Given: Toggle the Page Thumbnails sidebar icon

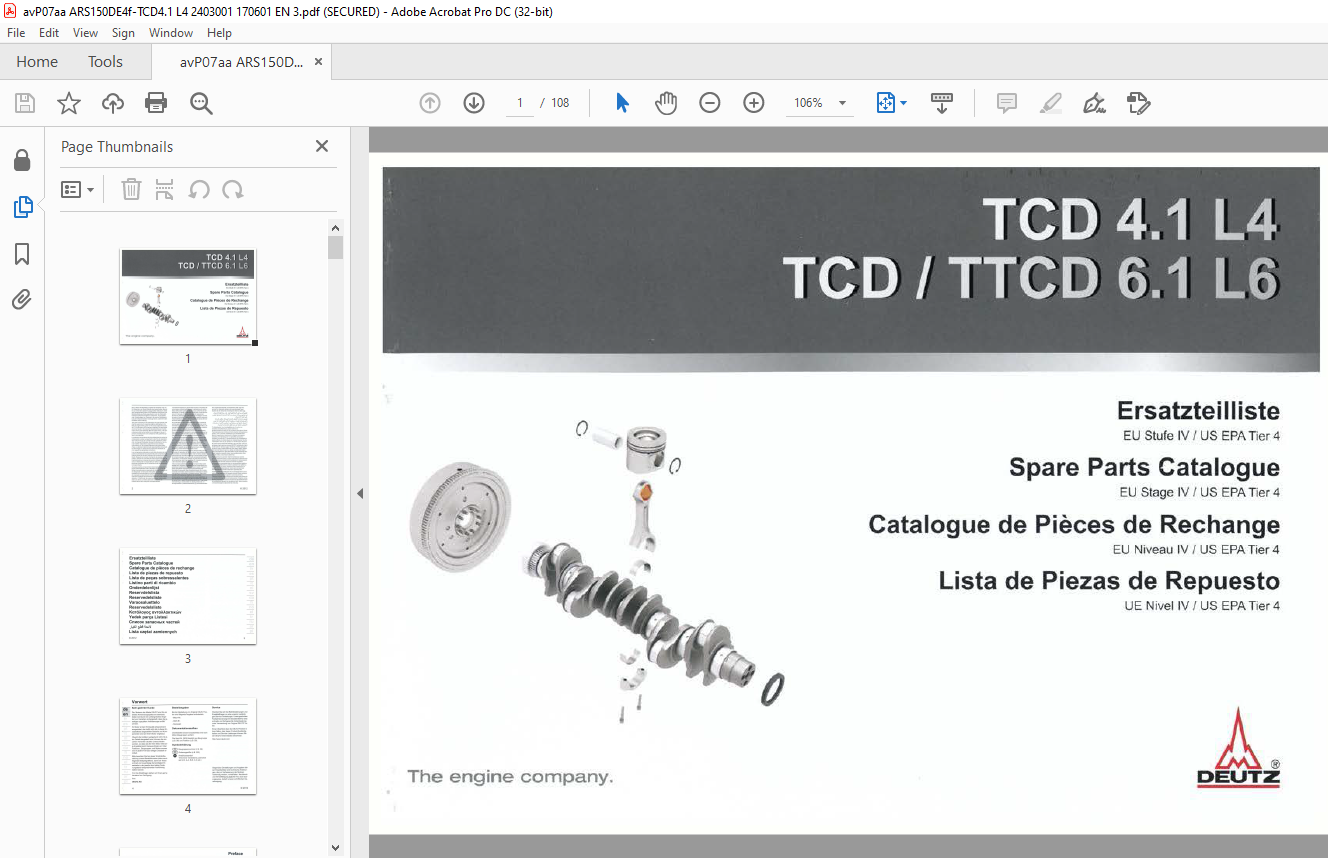Looking at the screenshot, I should (22, 207).
